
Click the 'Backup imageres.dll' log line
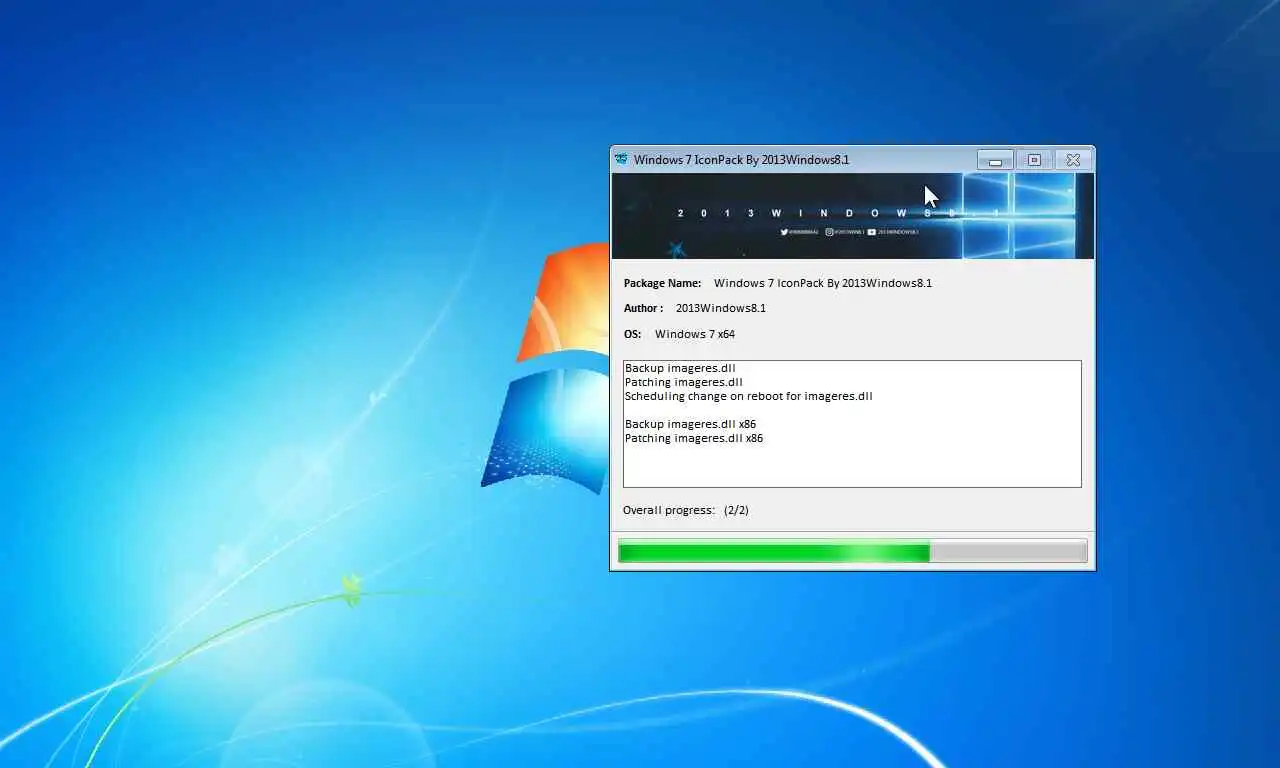point(680,368)
